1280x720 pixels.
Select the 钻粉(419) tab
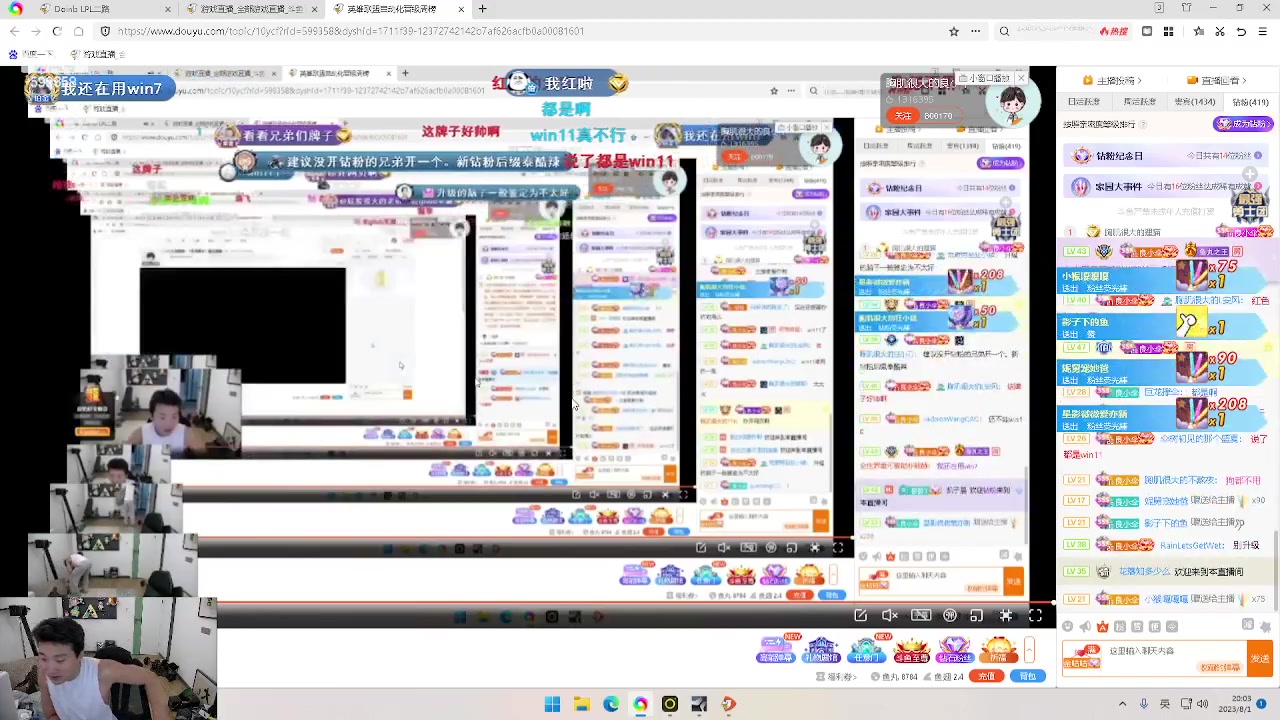pyautogui.click(x=1250, y=102)
